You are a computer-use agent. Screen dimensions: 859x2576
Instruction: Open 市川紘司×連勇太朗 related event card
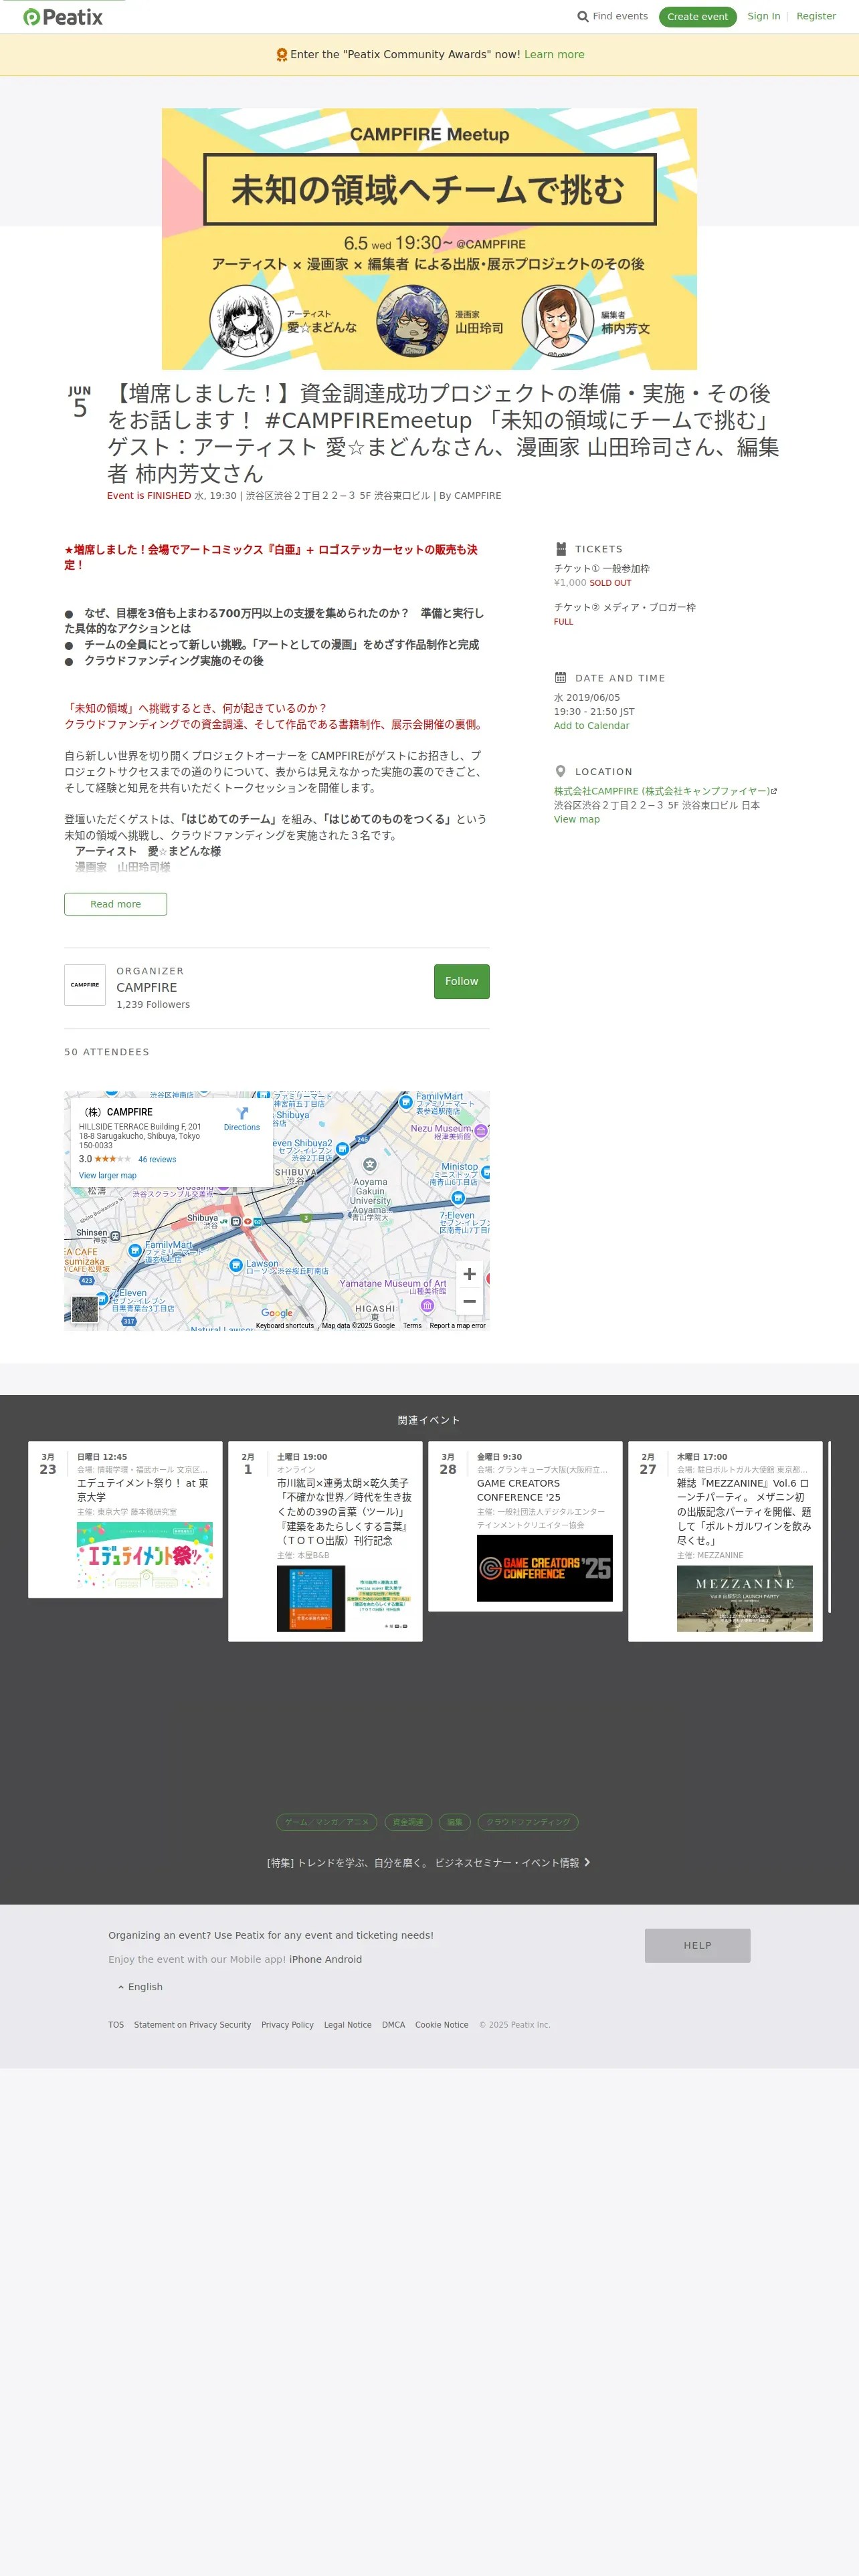325,1541
